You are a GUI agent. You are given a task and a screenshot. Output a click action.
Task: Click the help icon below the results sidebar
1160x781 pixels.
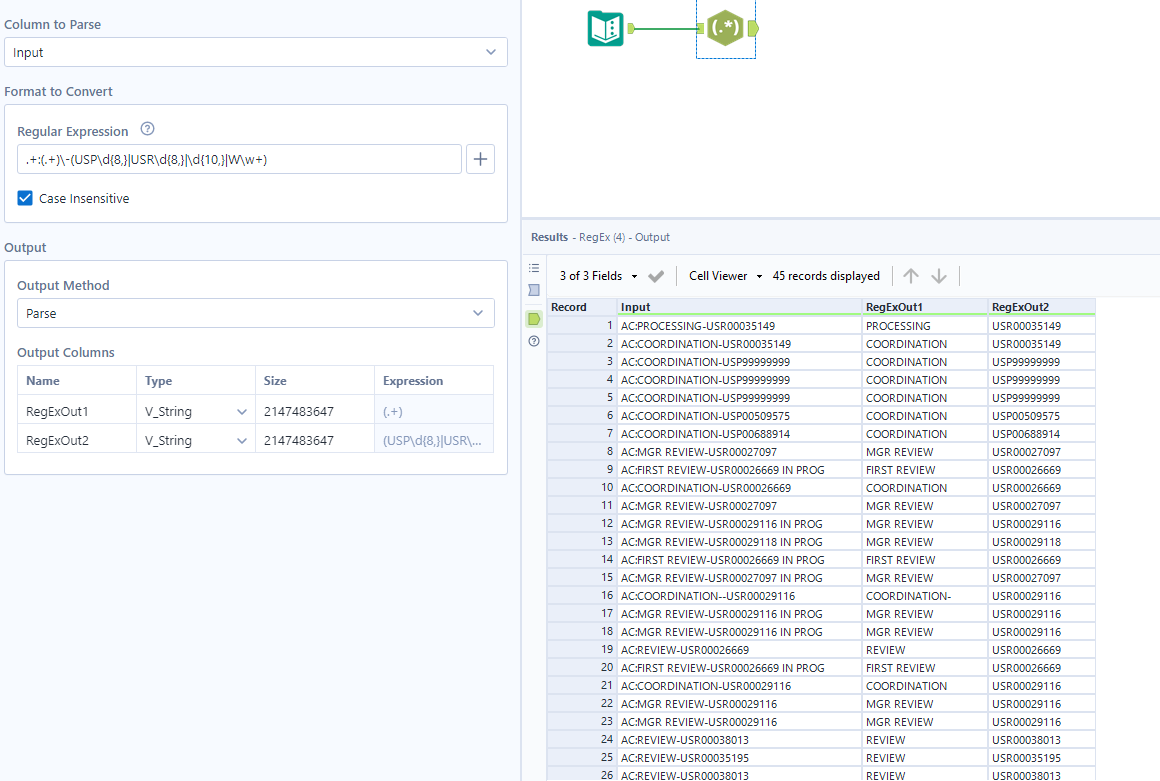click(x=533, y=341)
